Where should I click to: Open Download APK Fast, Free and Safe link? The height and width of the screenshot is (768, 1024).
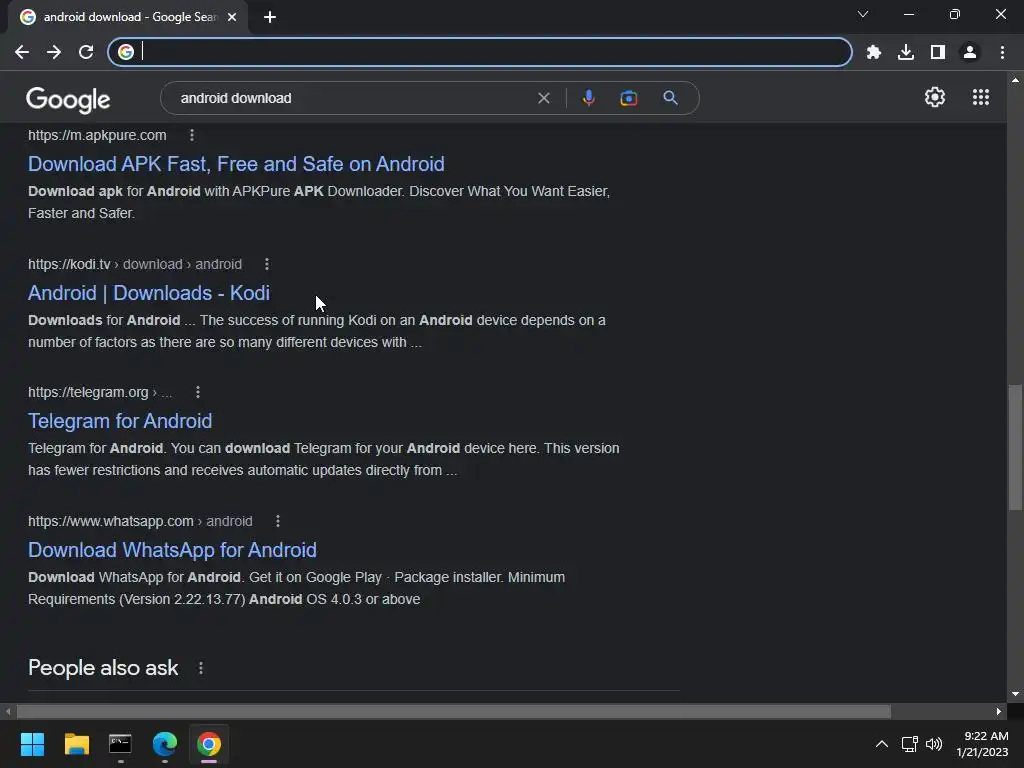coord(236,164)
